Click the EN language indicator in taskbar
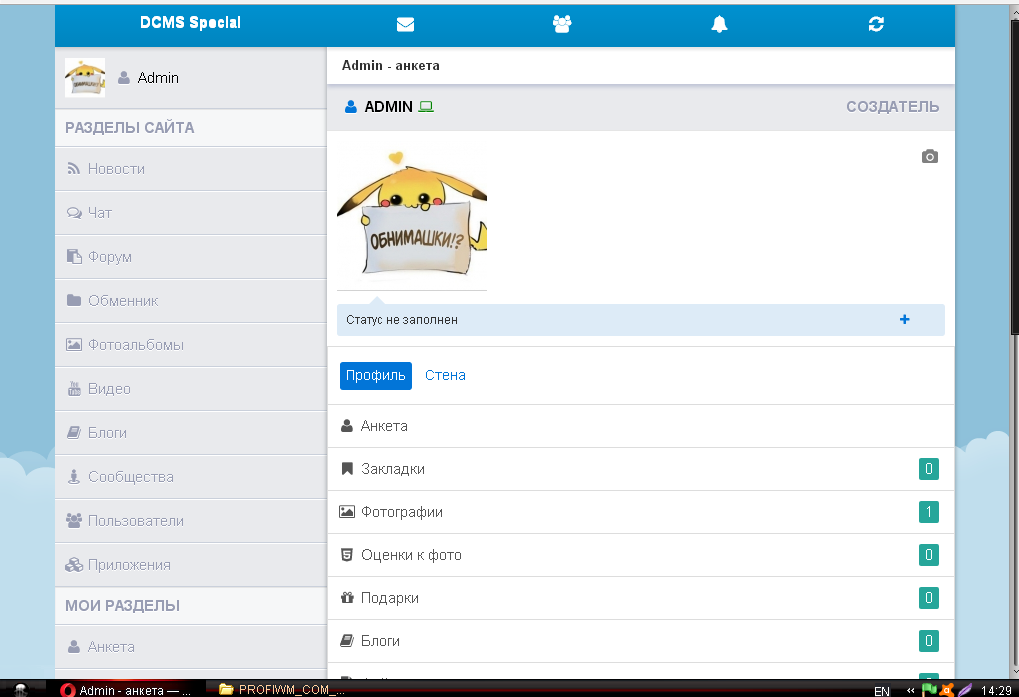 (882, 691)
